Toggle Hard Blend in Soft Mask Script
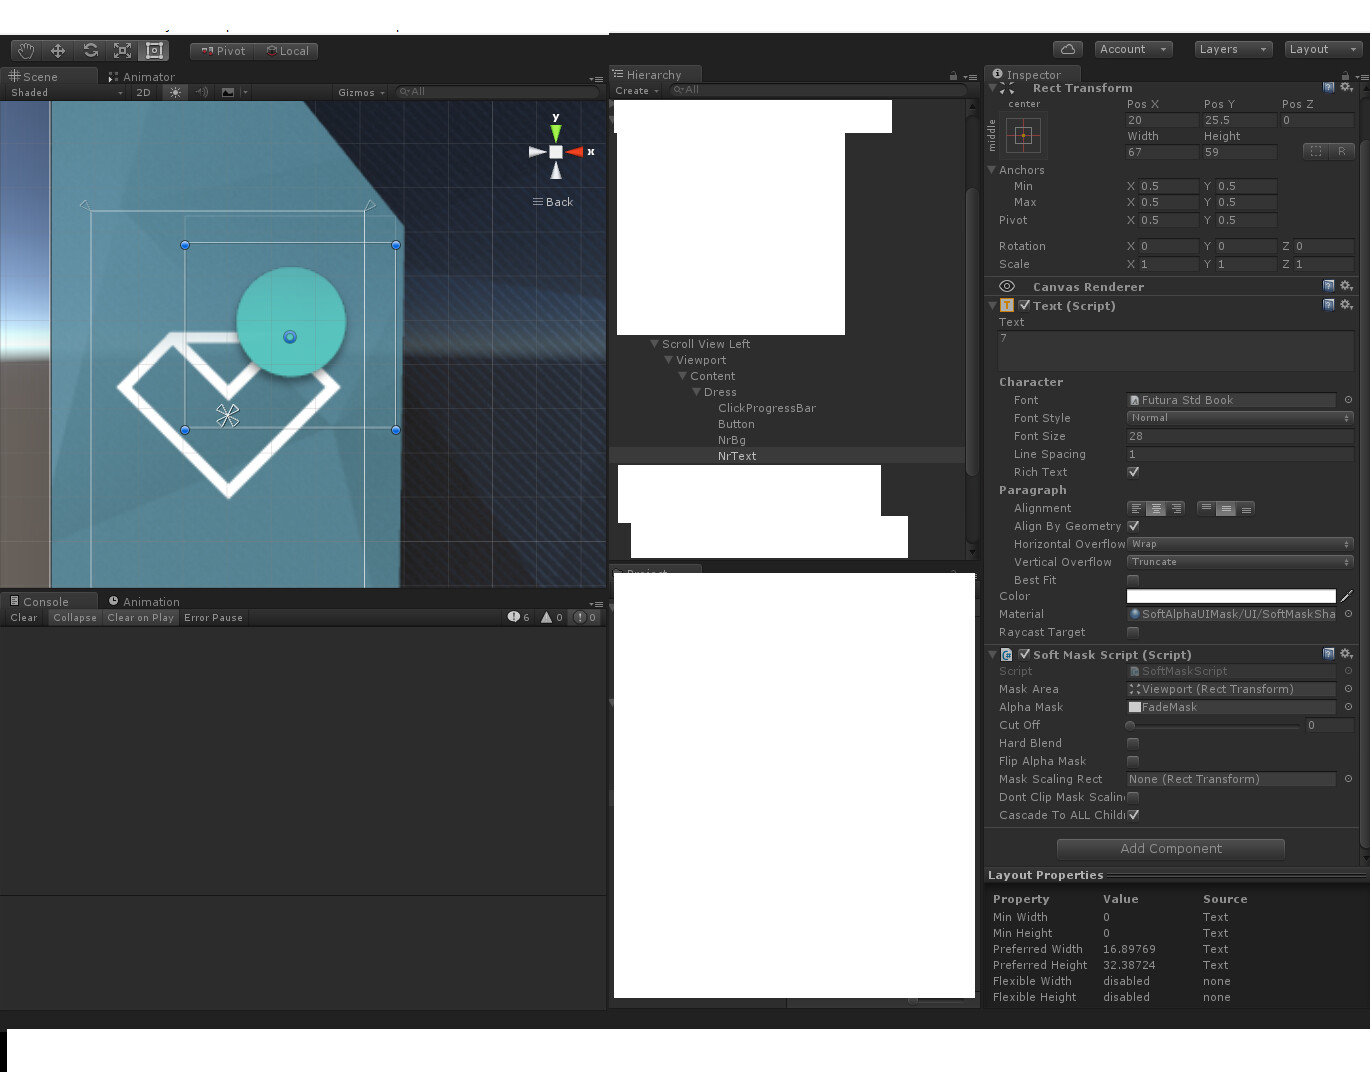 point(1133,743)
